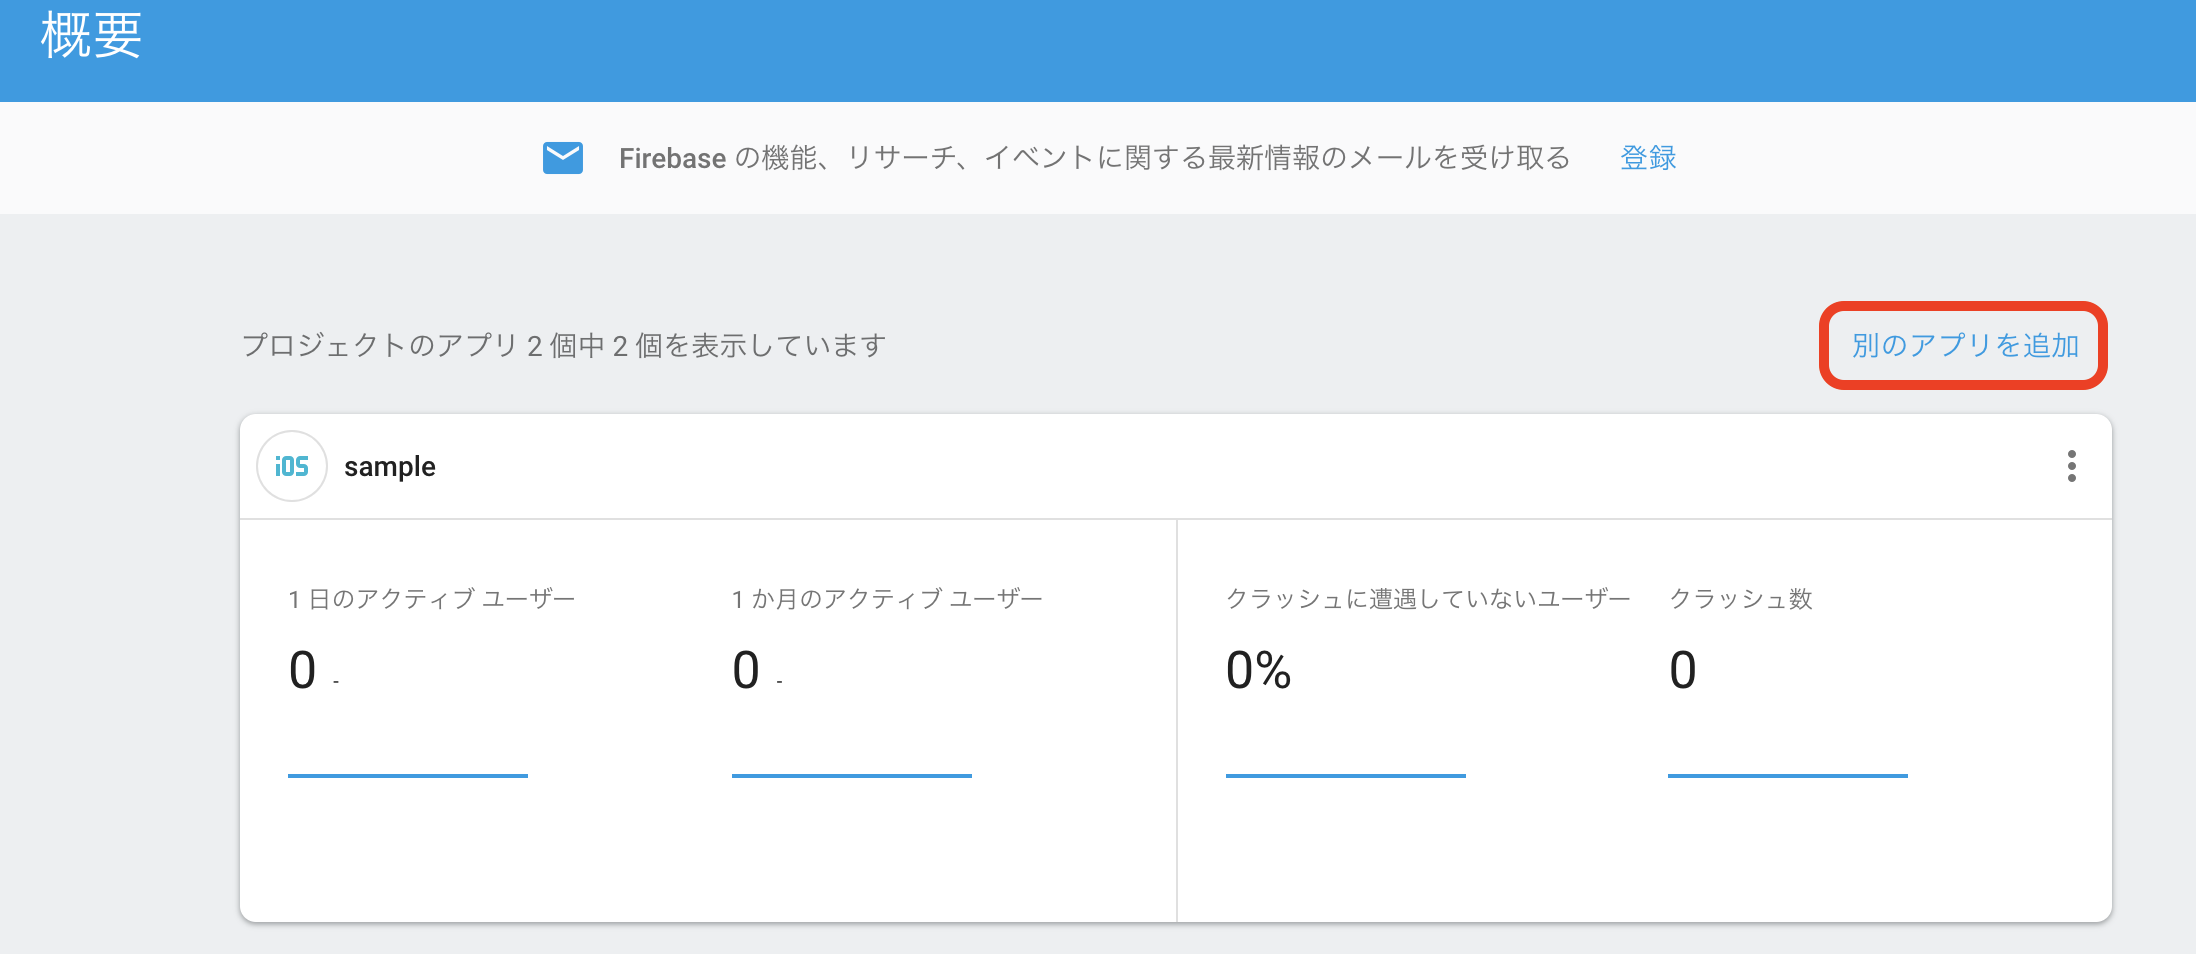Click the 概要 page title

pyautogui.click(x=91, y=36)
